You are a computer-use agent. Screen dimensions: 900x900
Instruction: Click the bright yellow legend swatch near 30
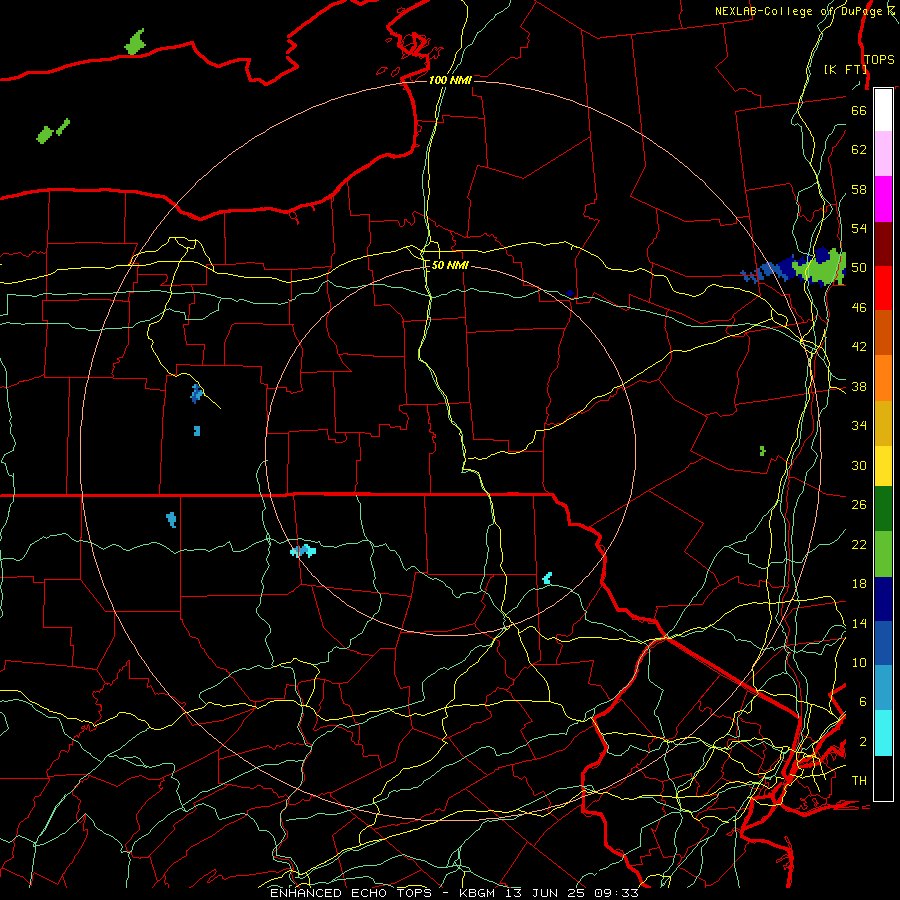coord(883,465)
